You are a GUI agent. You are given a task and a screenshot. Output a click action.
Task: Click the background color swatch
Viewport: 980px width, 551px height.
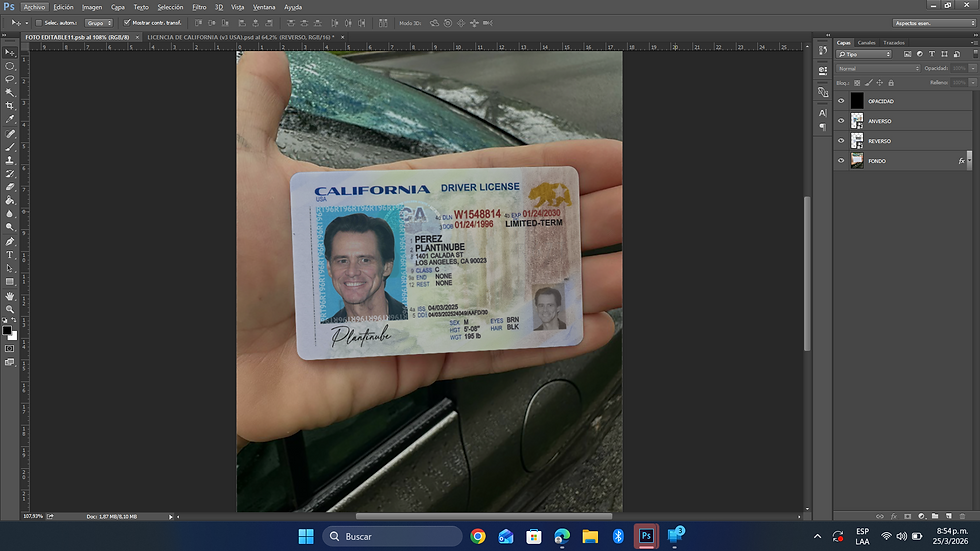[x=14, y=337]
